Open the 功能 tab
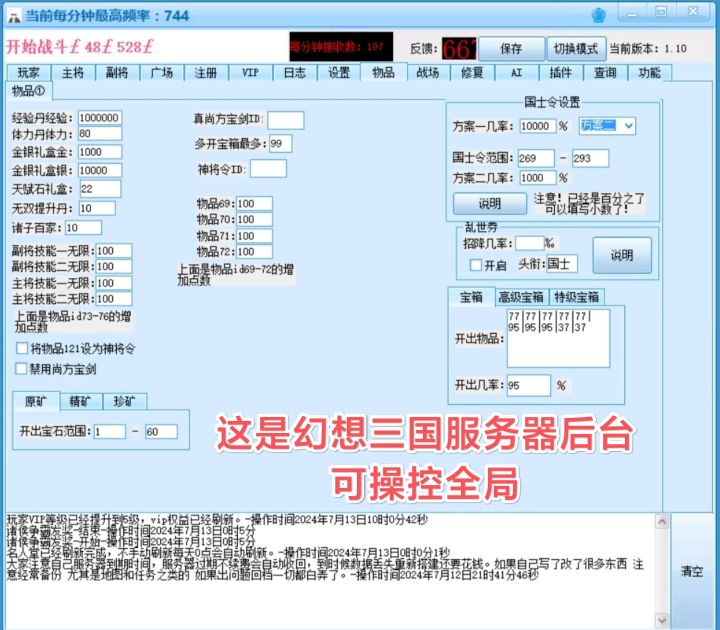The height and width of the screenshot is (630, 720). click(650, 73)
